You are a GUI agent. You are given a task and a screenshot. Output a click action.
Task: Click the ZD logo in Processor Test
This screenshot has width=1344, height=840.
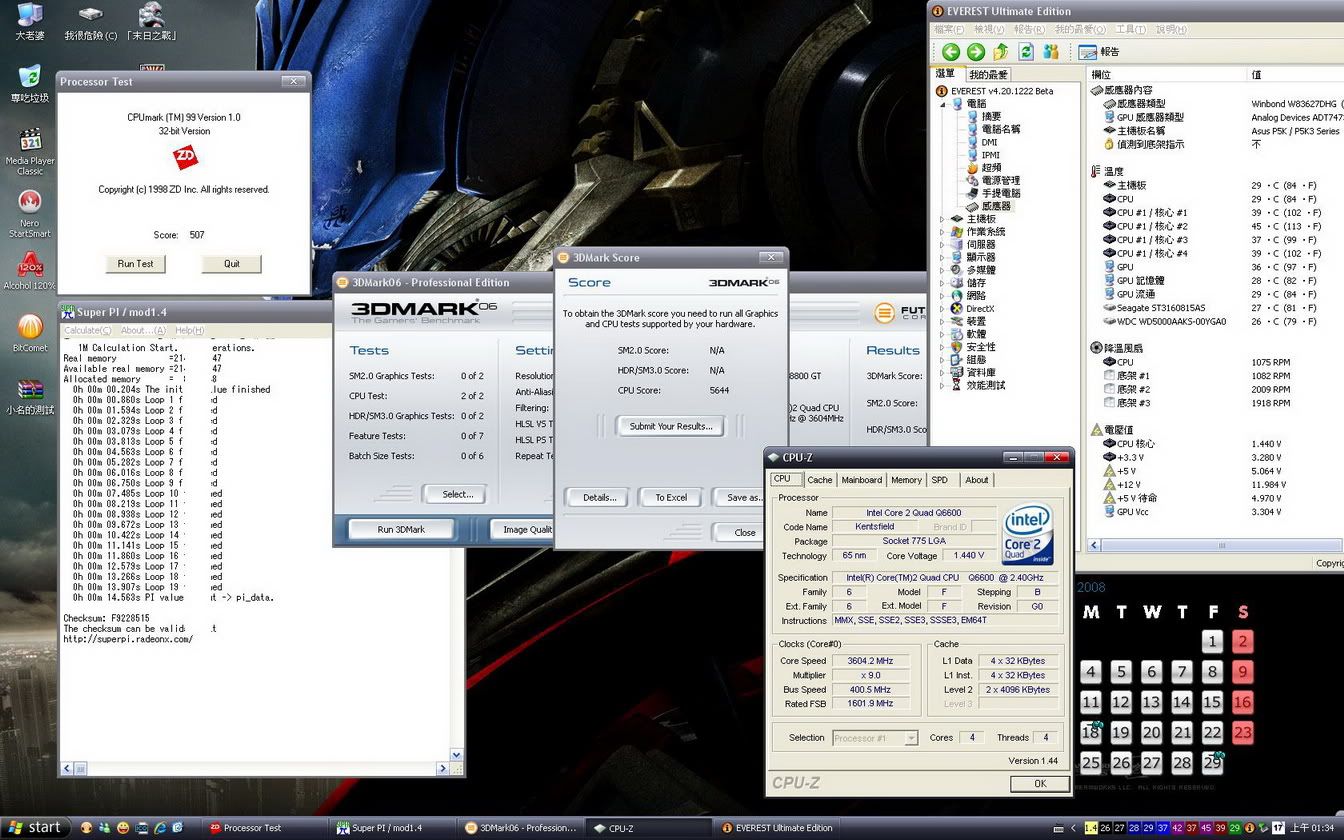(185, 157)
